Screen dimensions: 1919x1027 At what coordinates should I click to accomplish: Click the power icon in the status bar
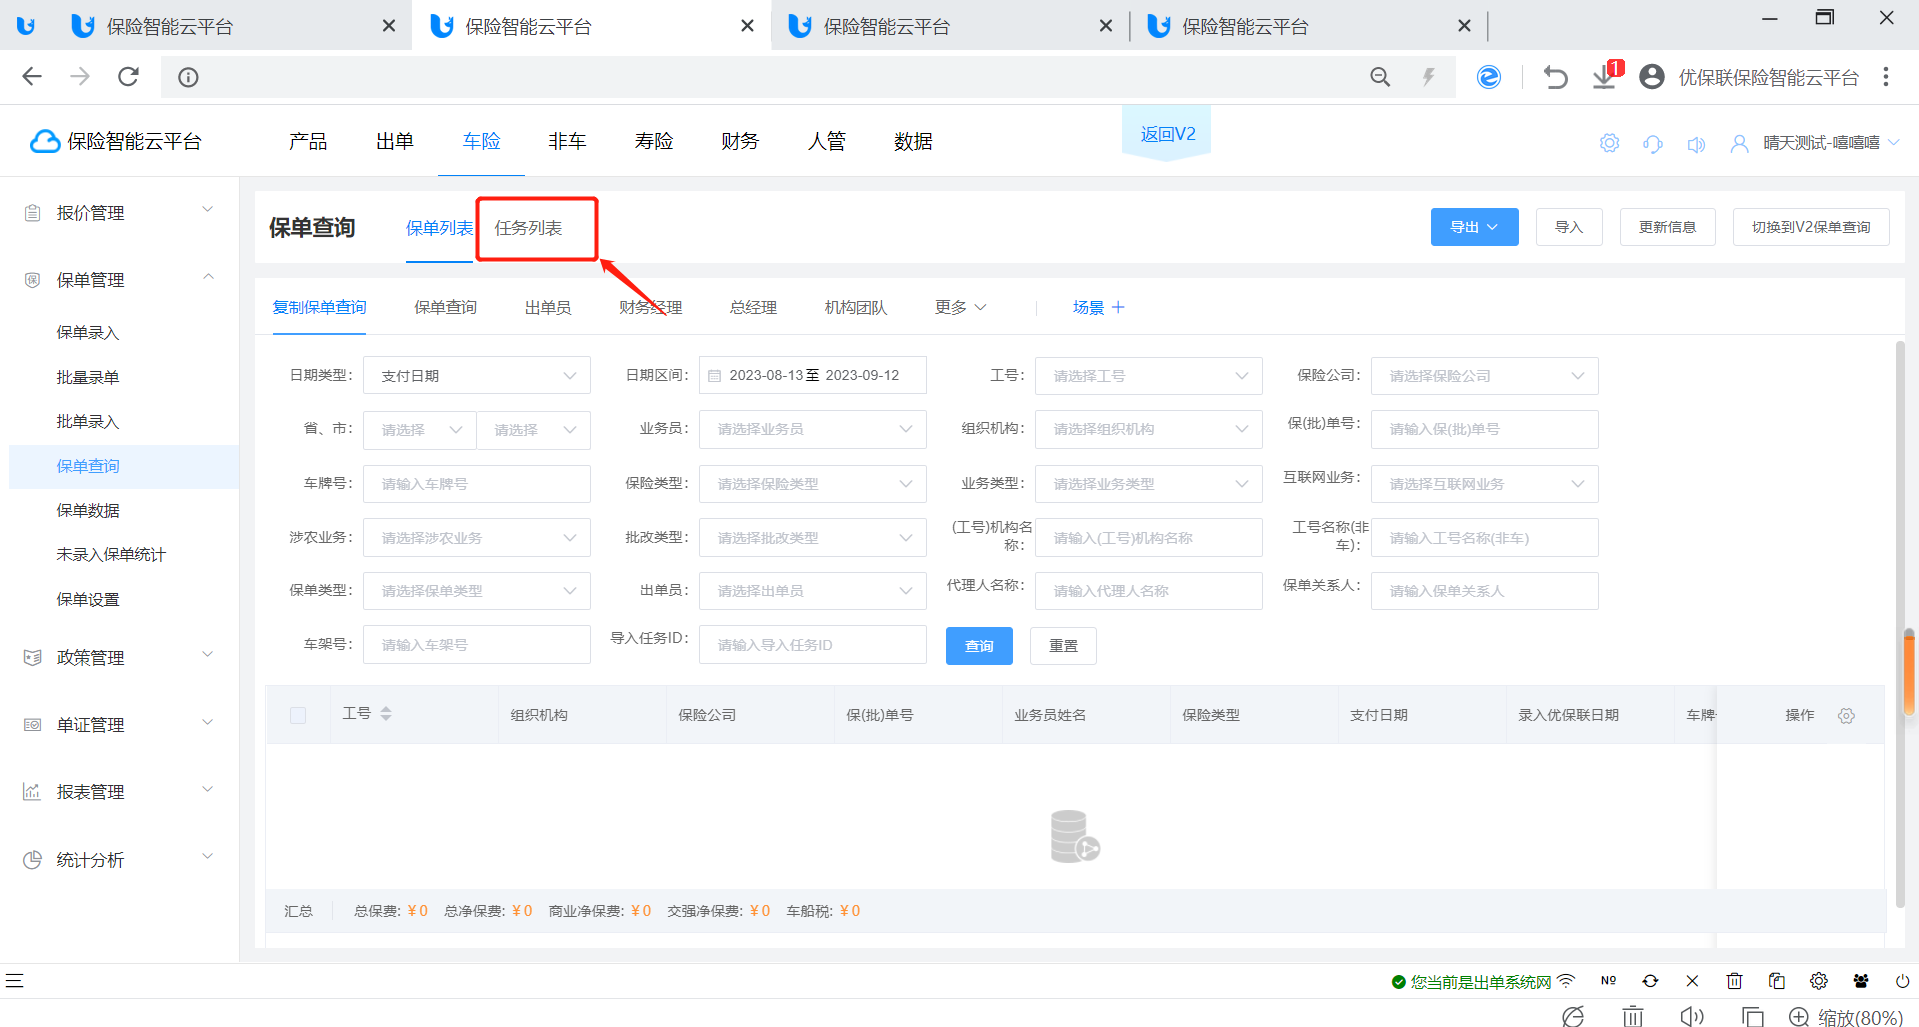1902,981
